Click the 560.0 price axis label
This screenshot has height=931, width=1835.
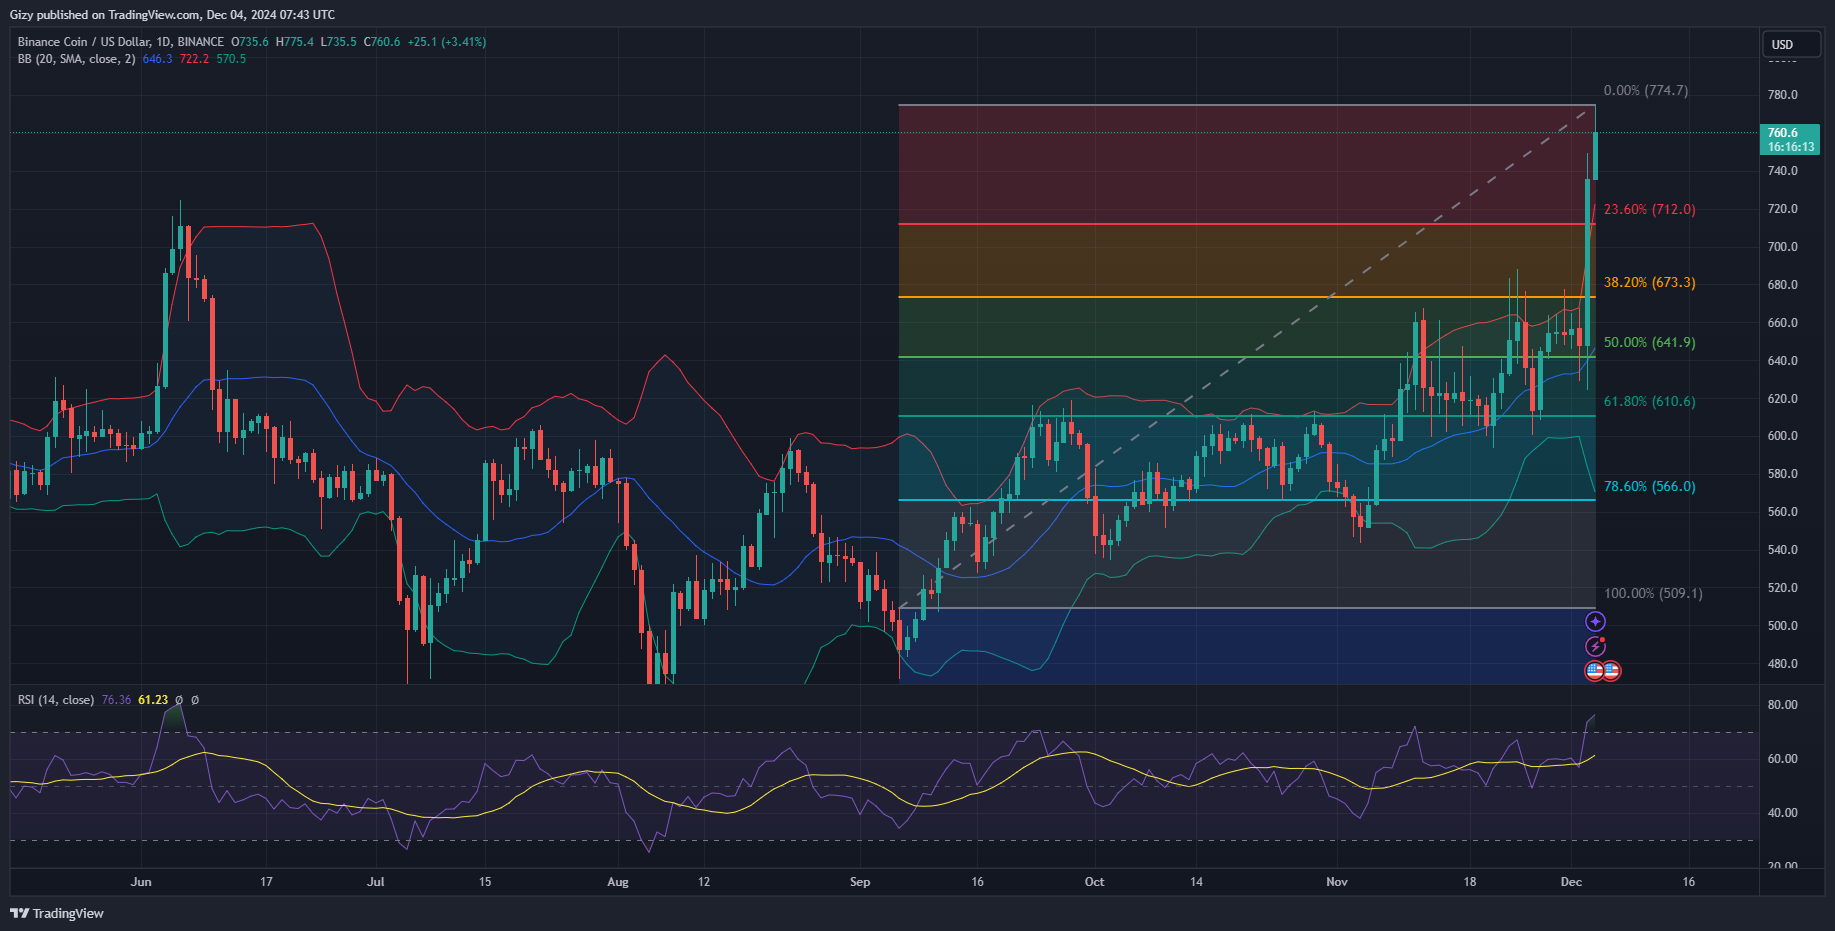pyautogui.click(x=1783, y=512)
